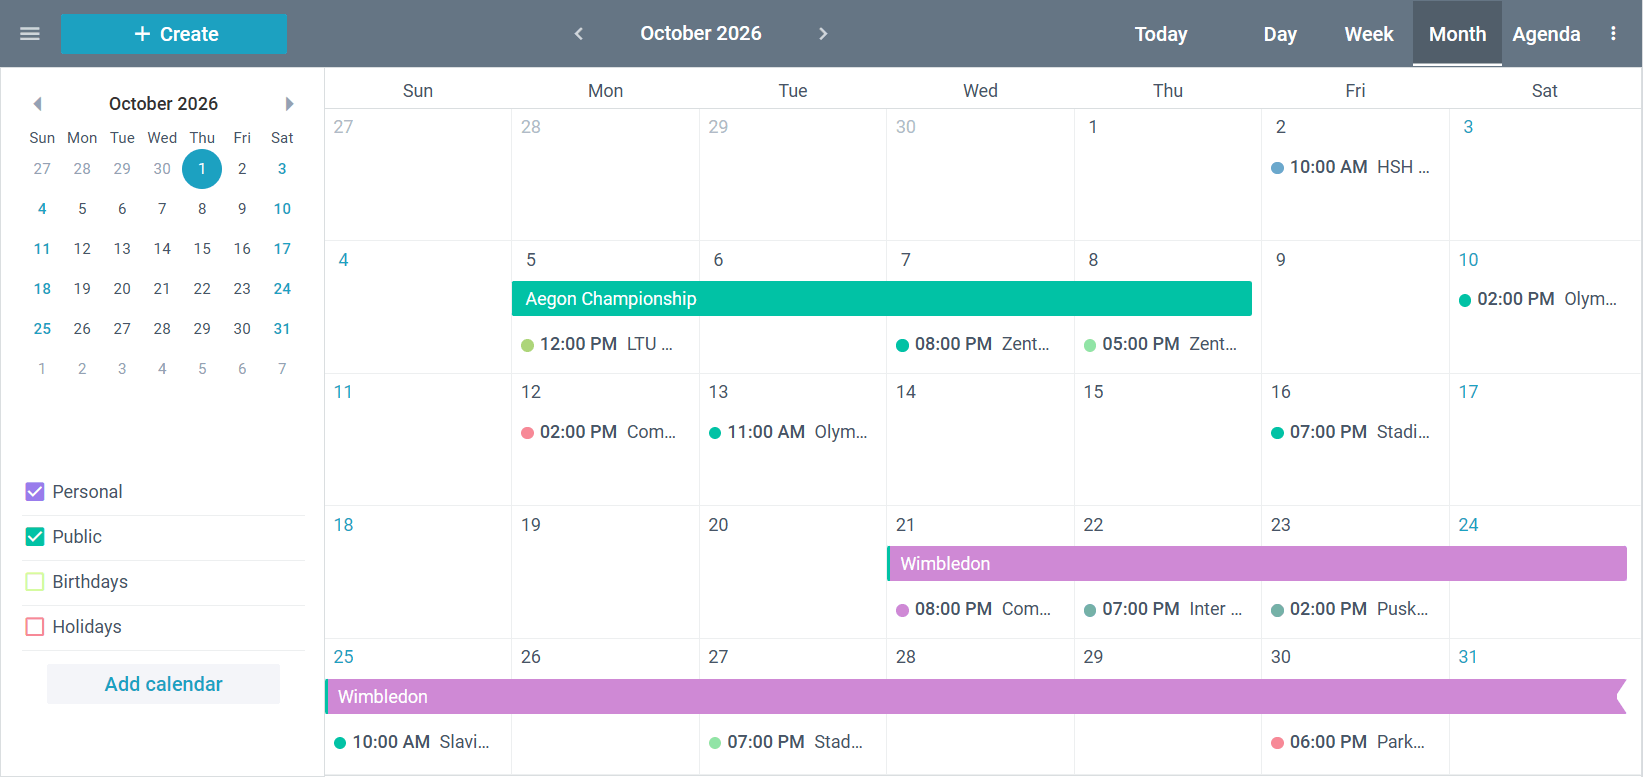Show the previous month in the mini calendar

tap(37, 103)
